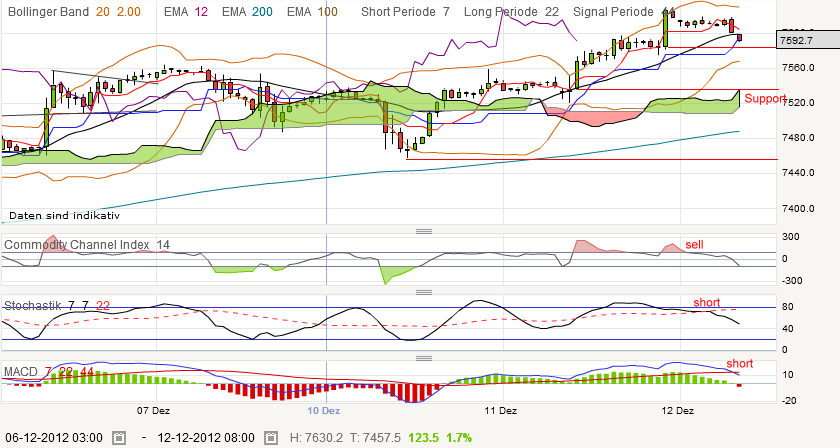Image resolution: width=840 pixels, height=448 pixels.
Task: Click the green percentage change 1.7%
Action: pyautogui.click(x=459, y=438)
